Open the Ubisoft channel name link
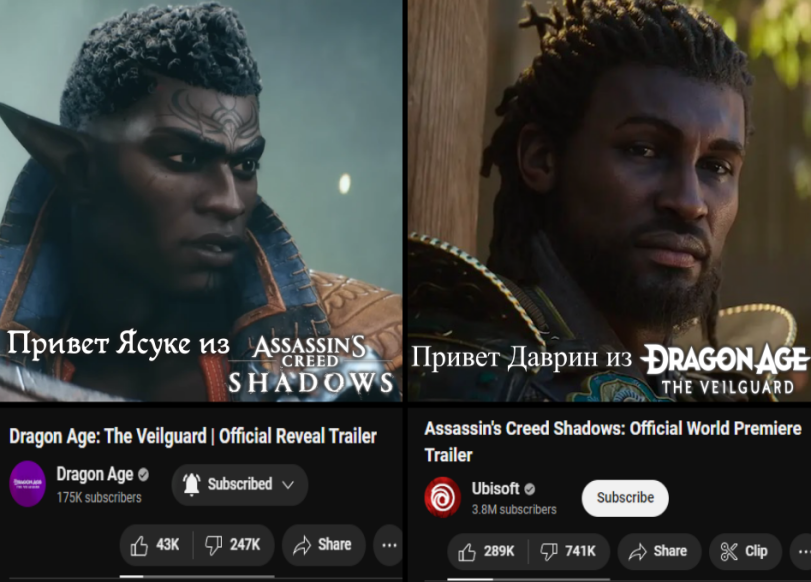This screenshot has height=582, width=811. (495, 488)
